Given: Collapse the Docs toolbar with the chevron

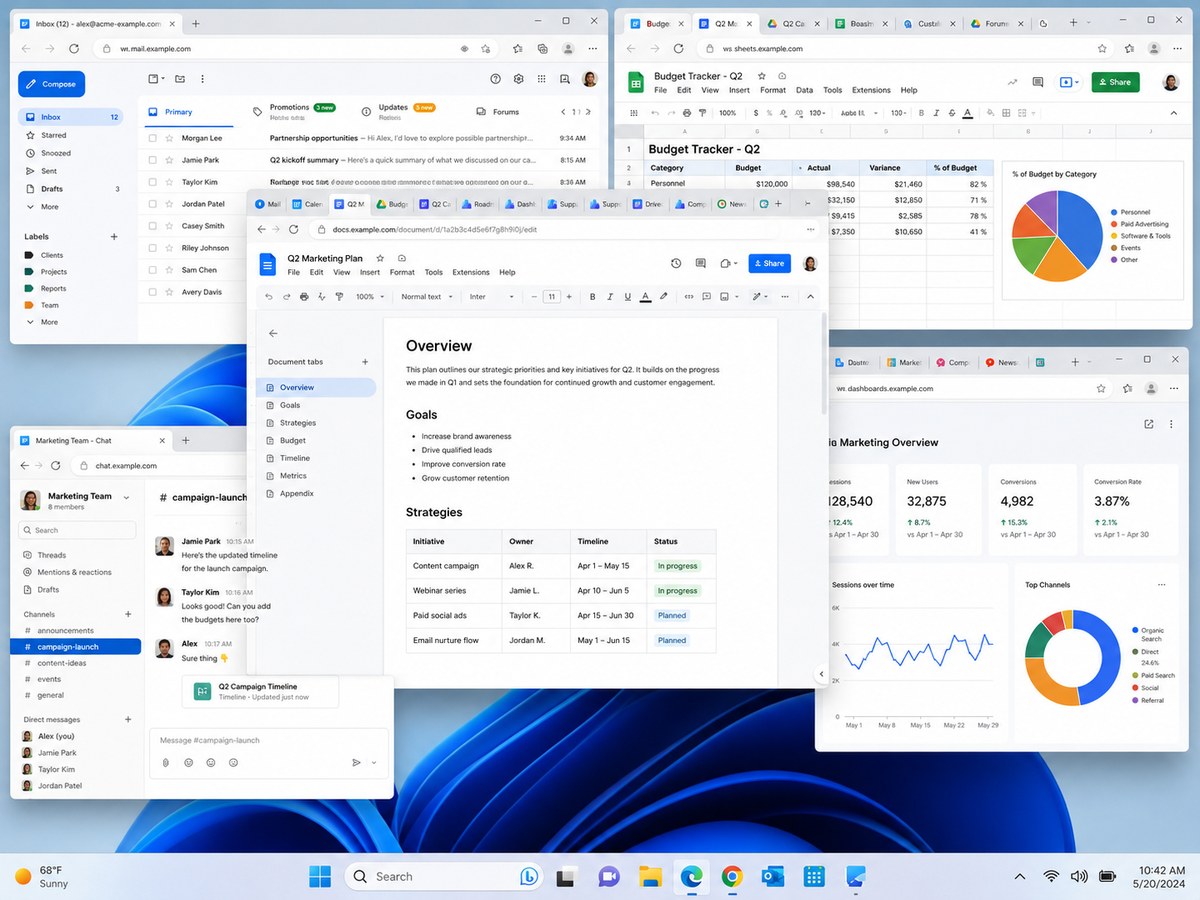Looking at the screenshot, I should click(x=810, y=297).
